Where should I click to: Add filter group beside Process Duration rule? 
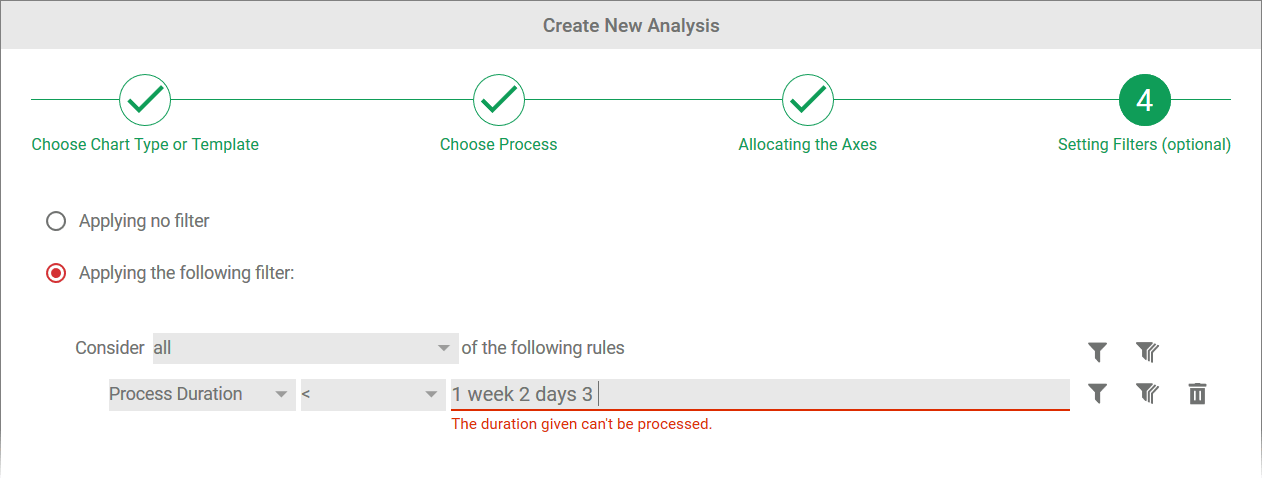click(1146, 394)
